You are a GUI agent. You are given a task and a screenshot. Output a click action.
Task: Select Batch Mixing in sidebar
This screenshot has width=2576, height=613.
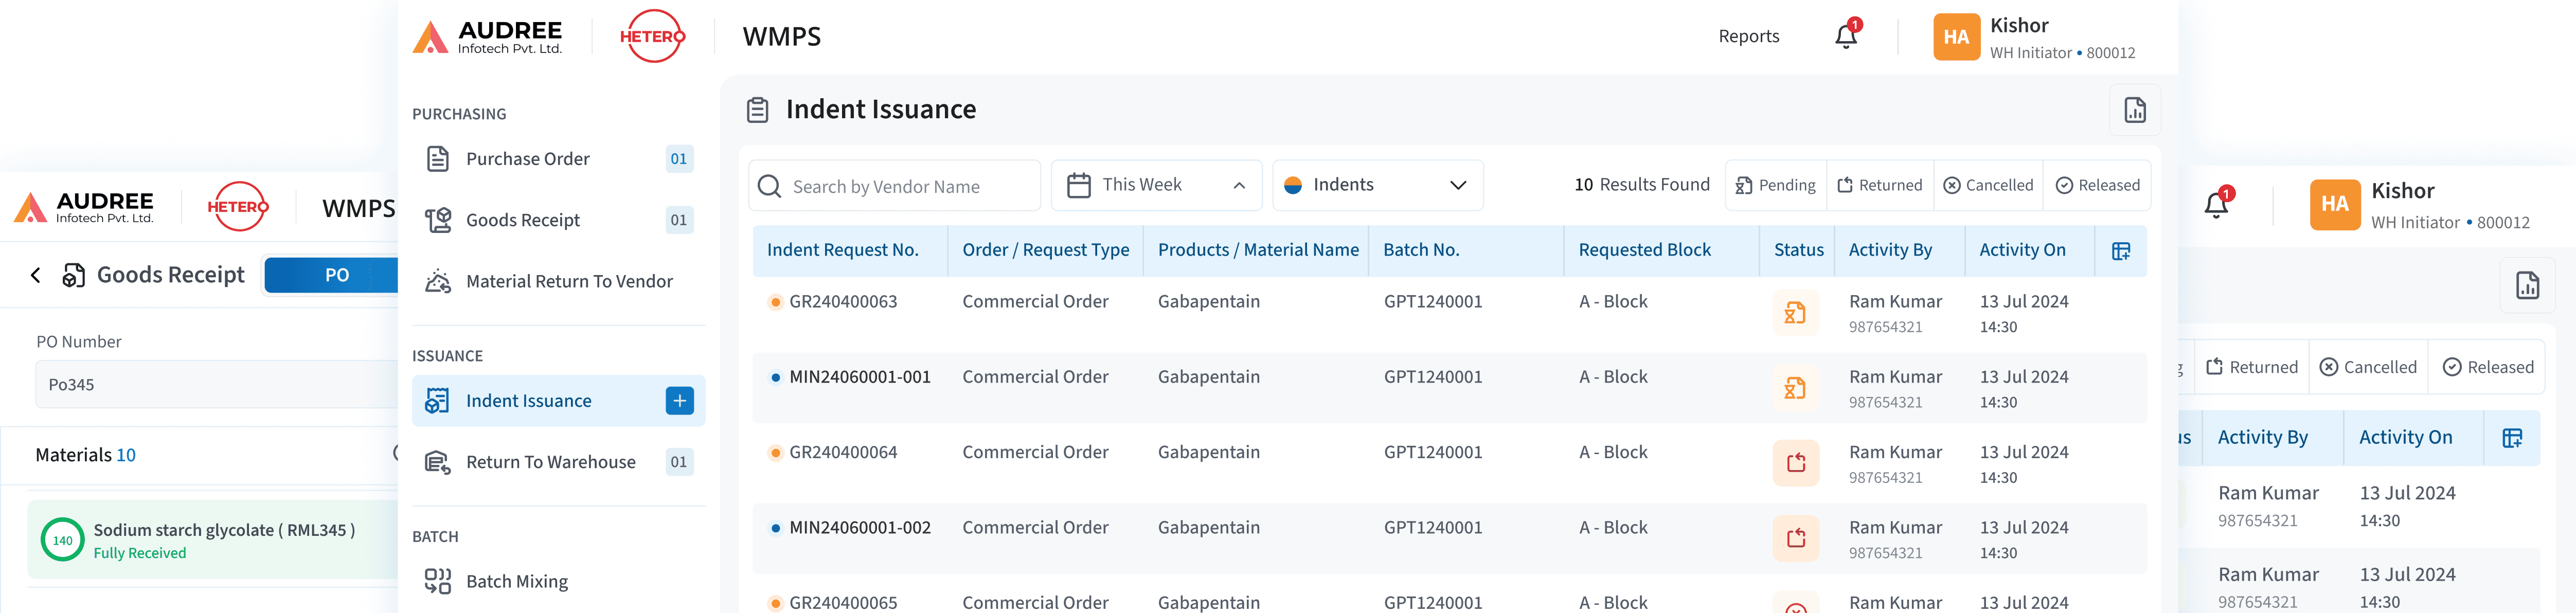[516, 581]
